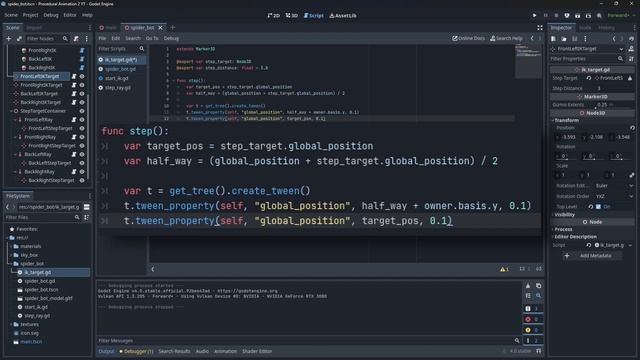Open Rotation Order YXZ dropdown
Image resolution: width=640 pixels, height=360 pixels.
613,196
